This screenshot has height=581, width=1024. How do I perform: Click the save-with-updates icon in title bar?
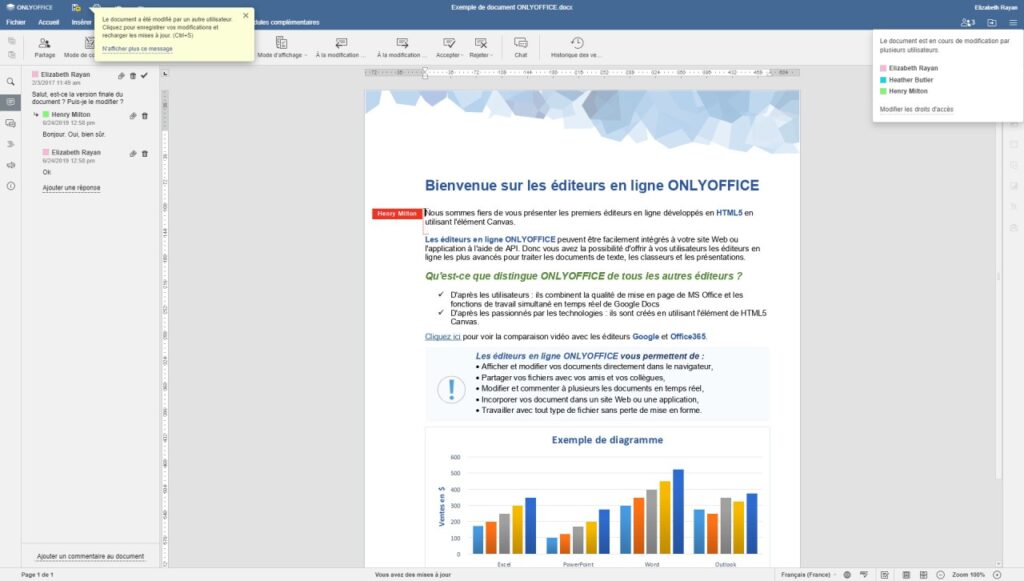(76, 7)
